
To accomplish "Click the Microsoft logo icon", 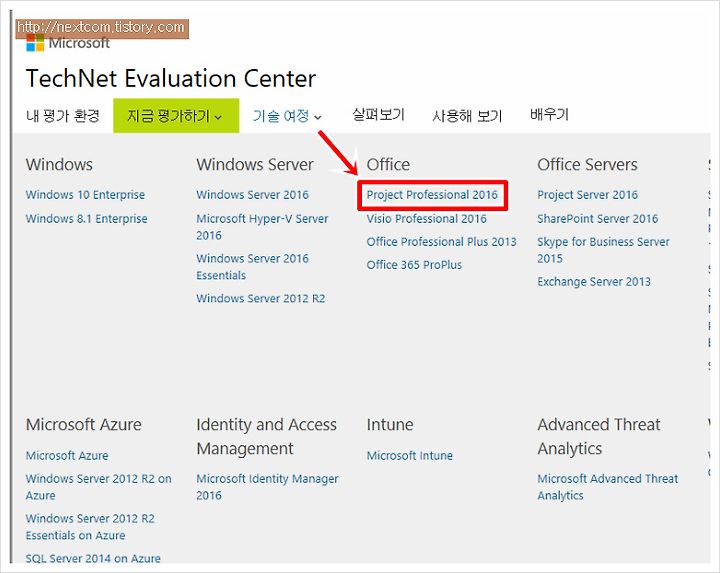I will pyautogui.click(x=35, y=43).
